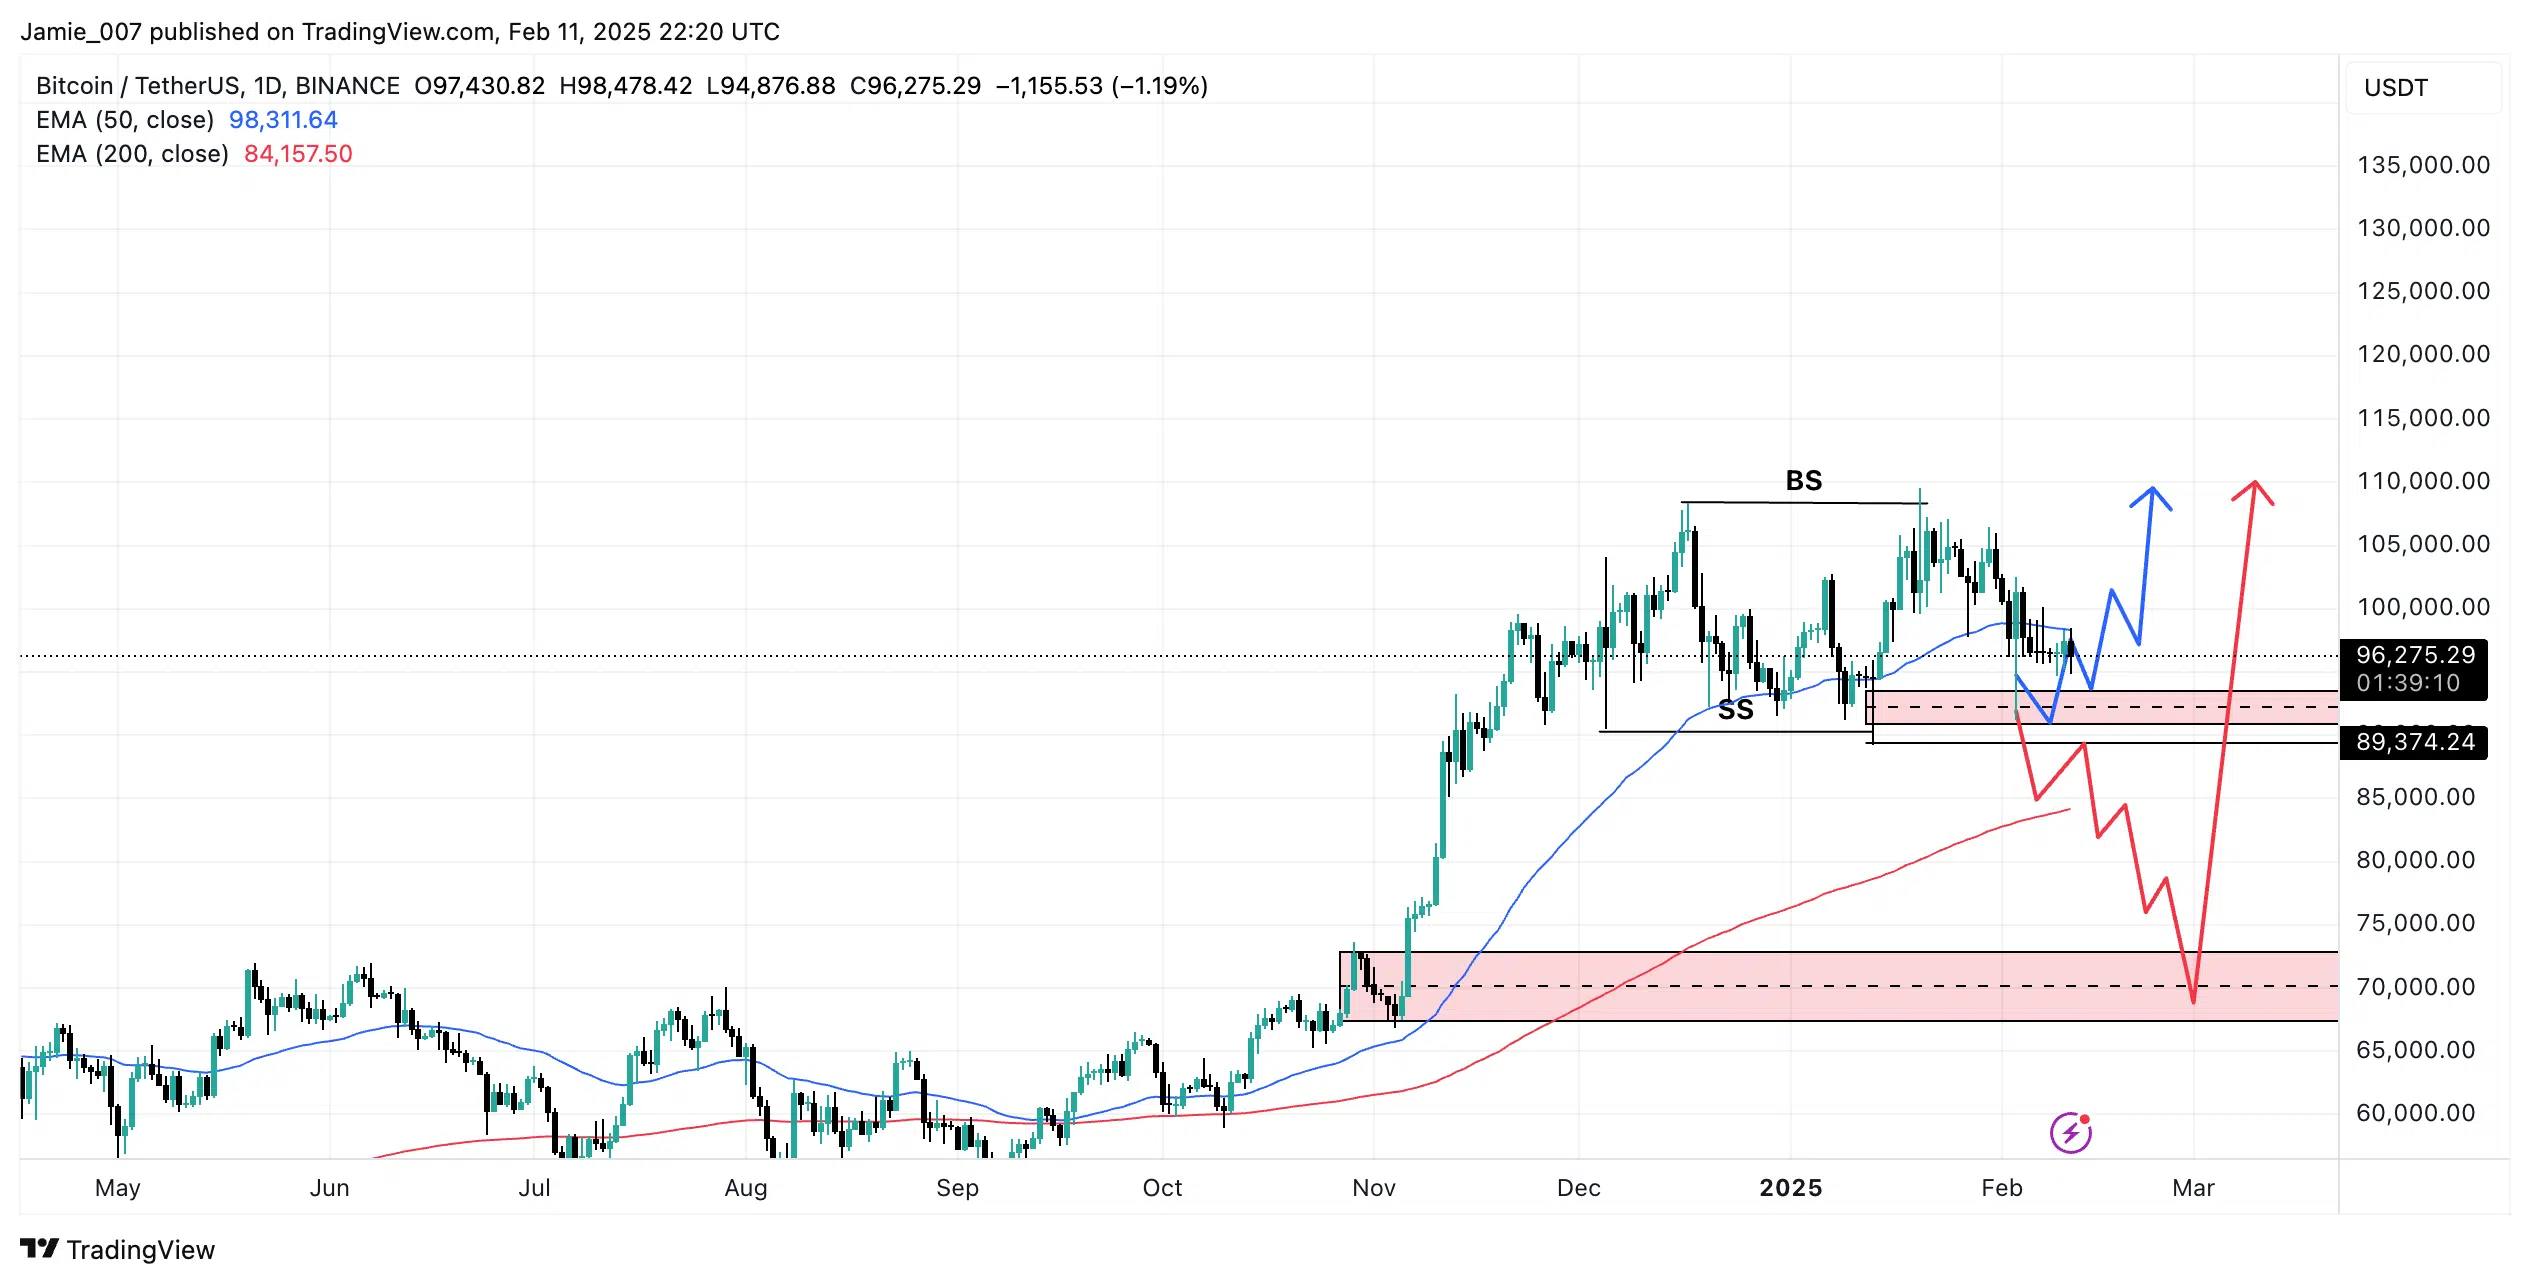Click the Bitcoin / TetherUS symbol title
Screen dimensions: 2530x1284
[139, 86]
